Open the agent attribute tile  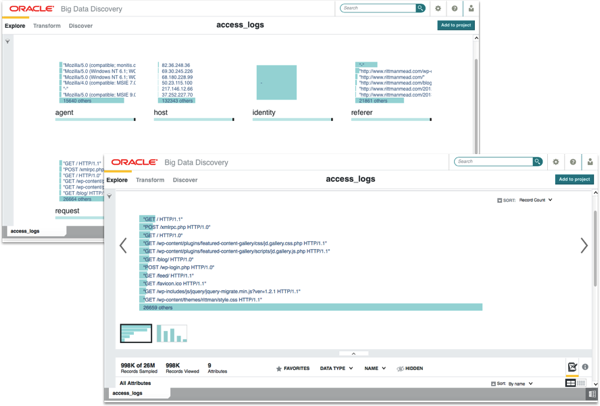pos(95,92)
